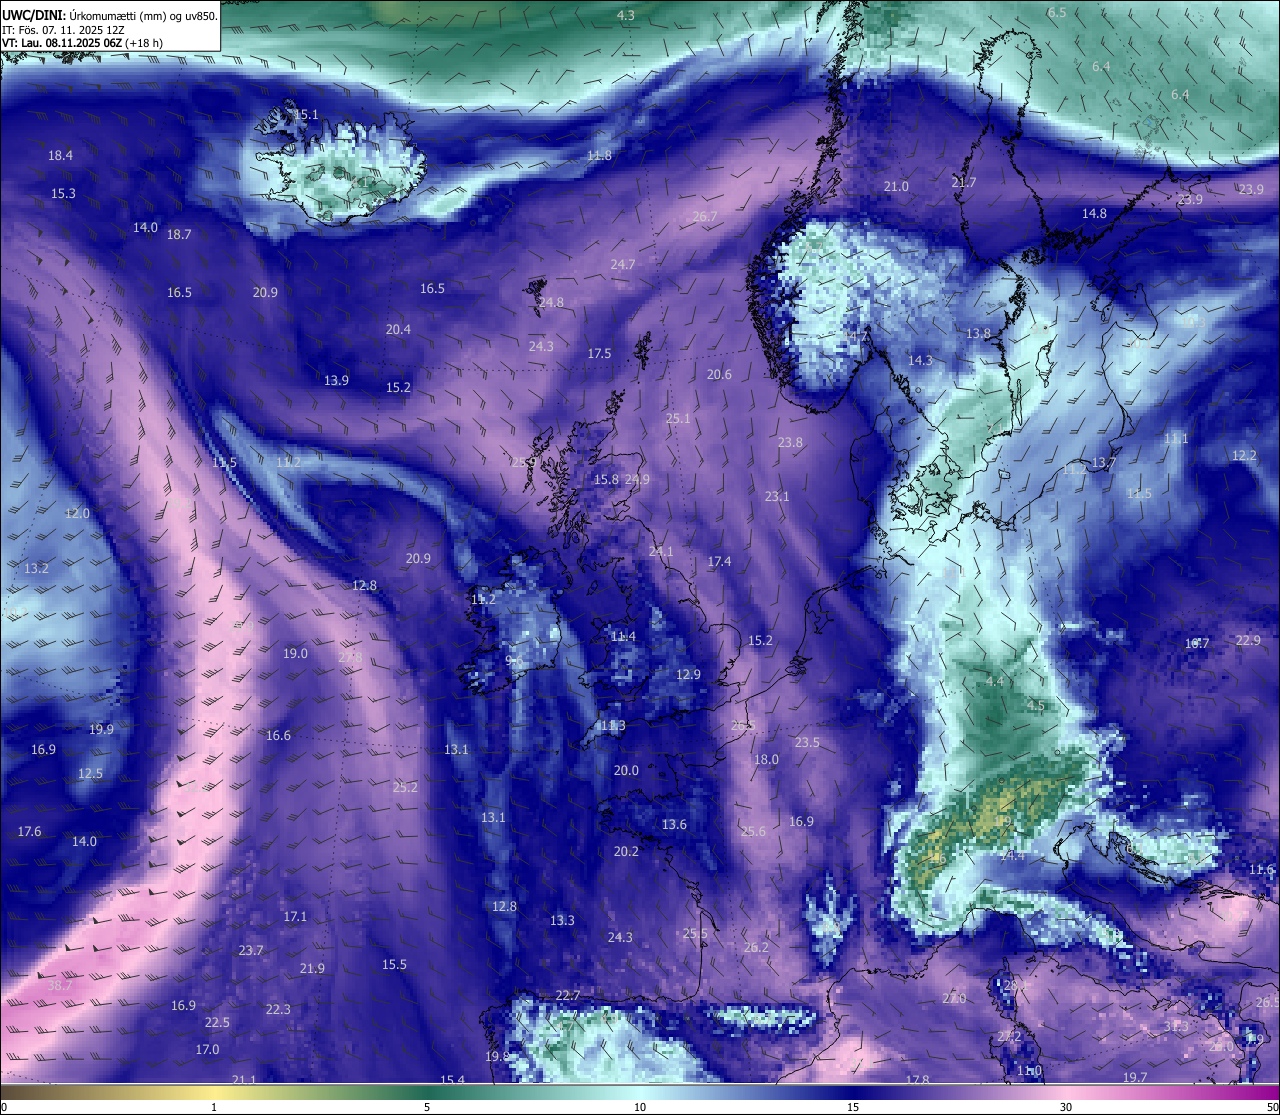The image size is (1280, 1115).
Task: Click the map value '18.7'
Action: pos(179,234)
